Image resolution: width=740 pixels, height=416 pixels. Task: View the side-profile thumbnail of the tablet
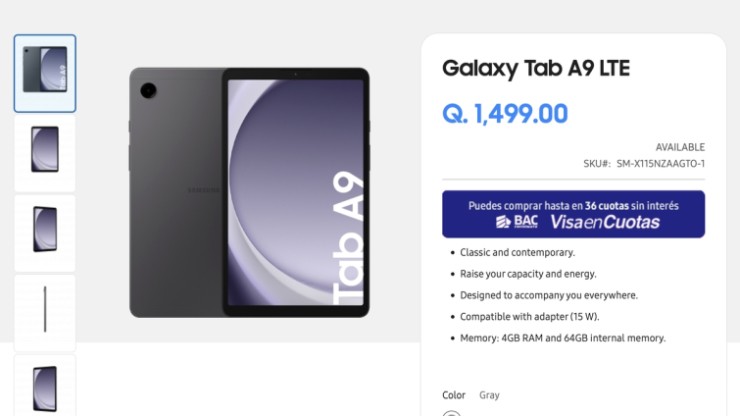click(x=45, y=310)
